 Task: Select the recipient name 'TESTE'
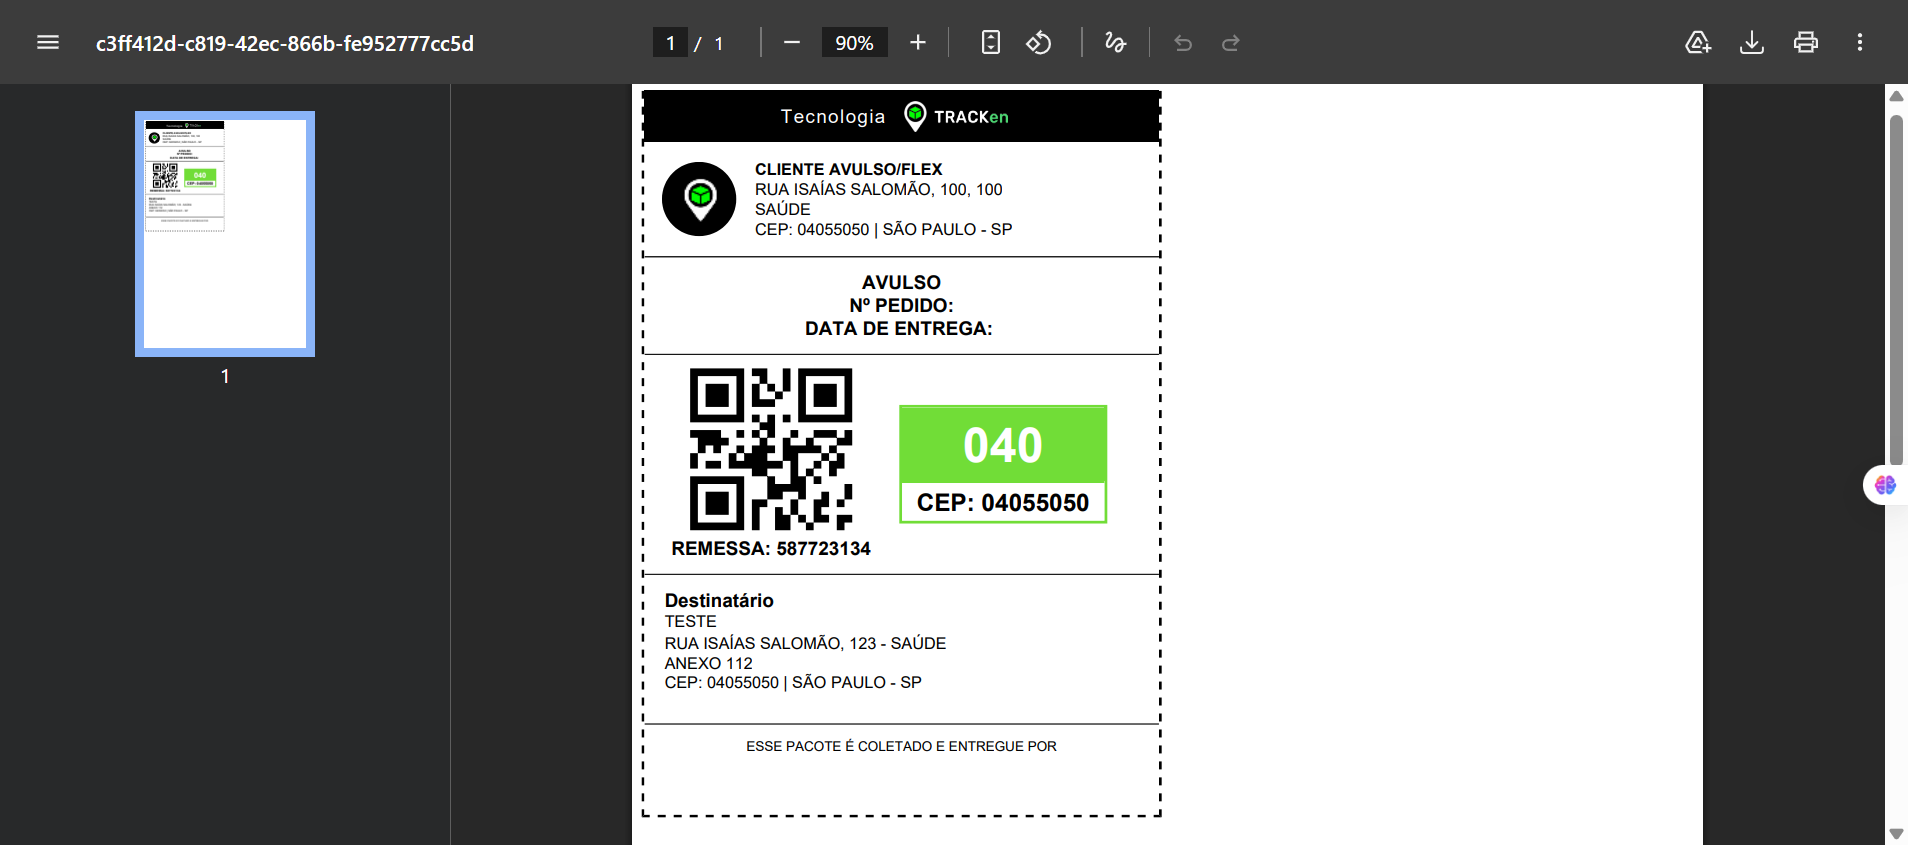point(690,621)
